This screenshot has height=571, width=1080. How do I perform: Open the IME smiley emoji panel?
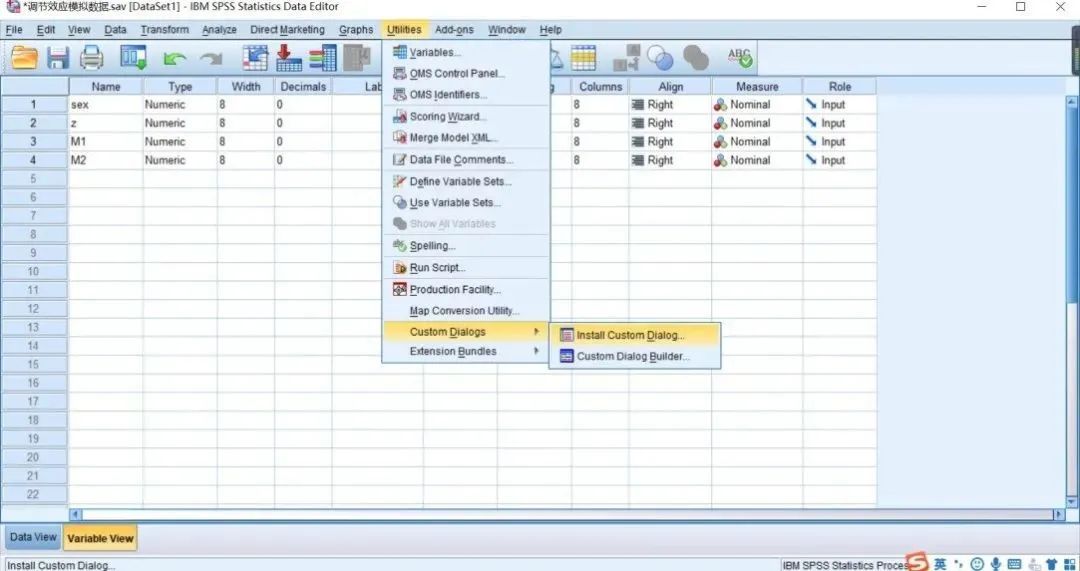coord(977,564)
